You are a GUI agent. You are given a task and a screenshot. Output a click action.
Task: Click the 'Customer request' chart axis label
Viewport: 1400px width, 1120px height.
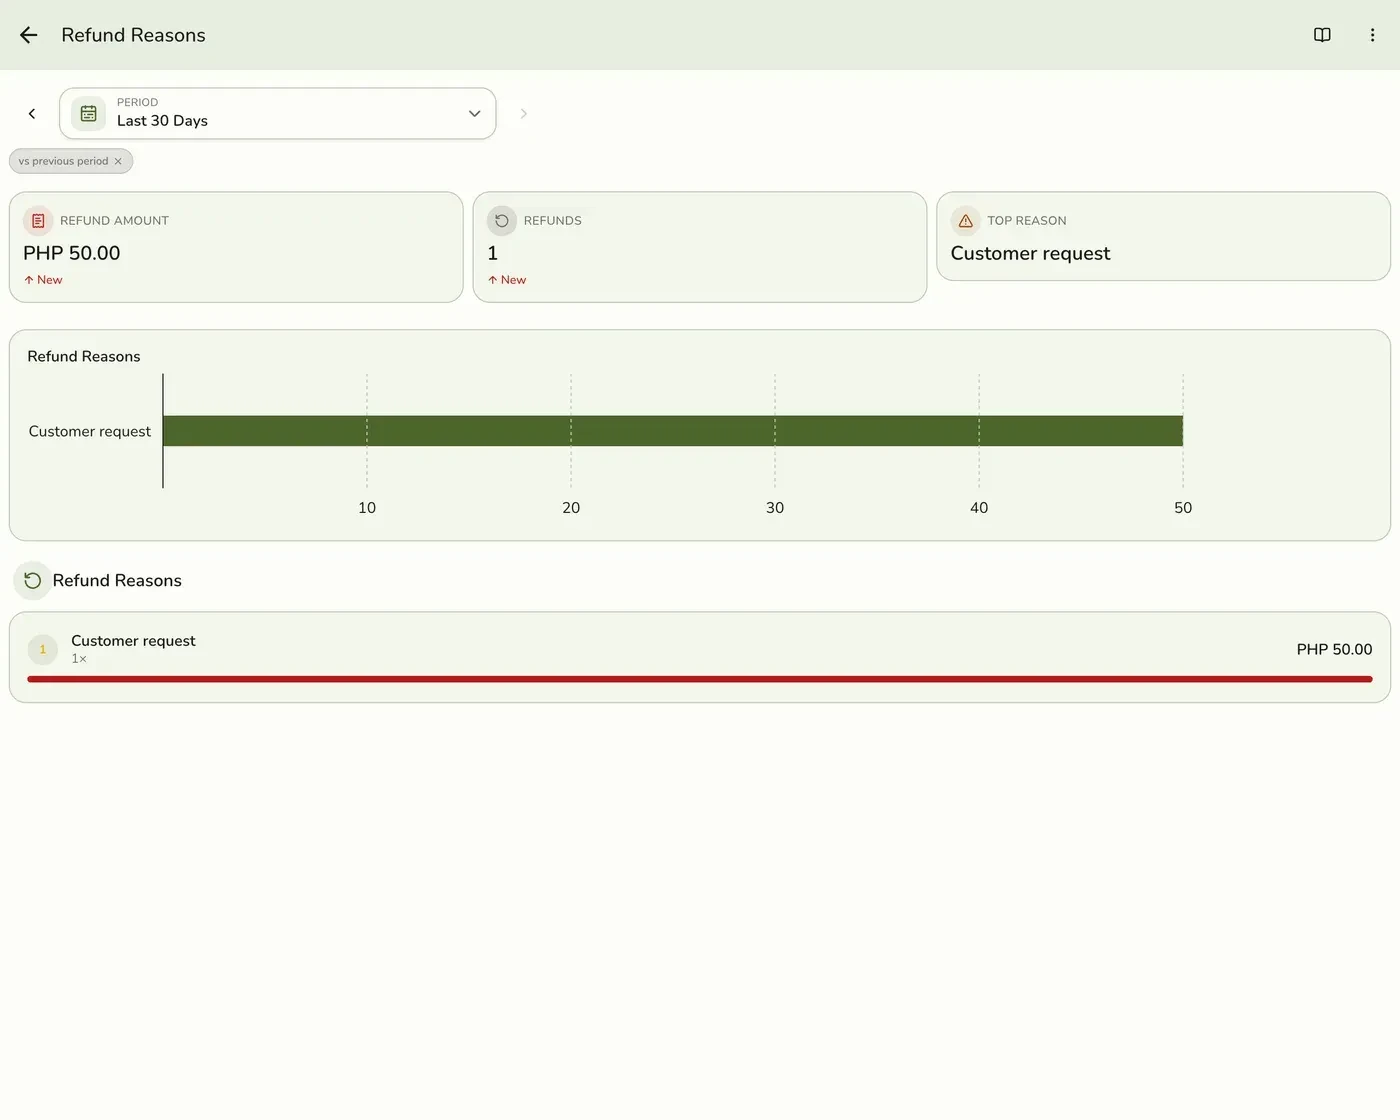(90, 432)
